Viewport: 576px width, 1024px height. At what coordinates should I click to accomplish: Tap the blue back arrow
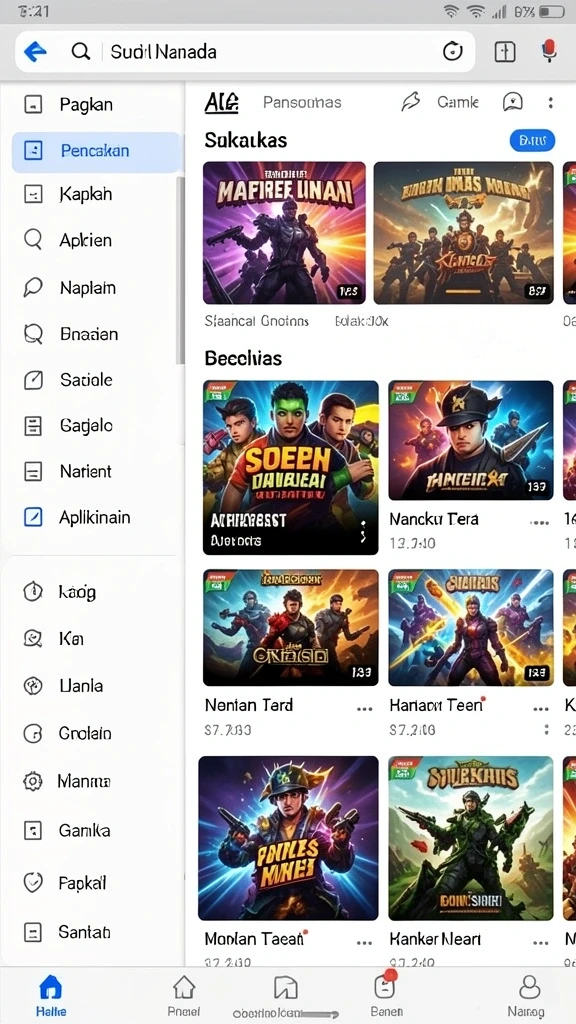35,51
